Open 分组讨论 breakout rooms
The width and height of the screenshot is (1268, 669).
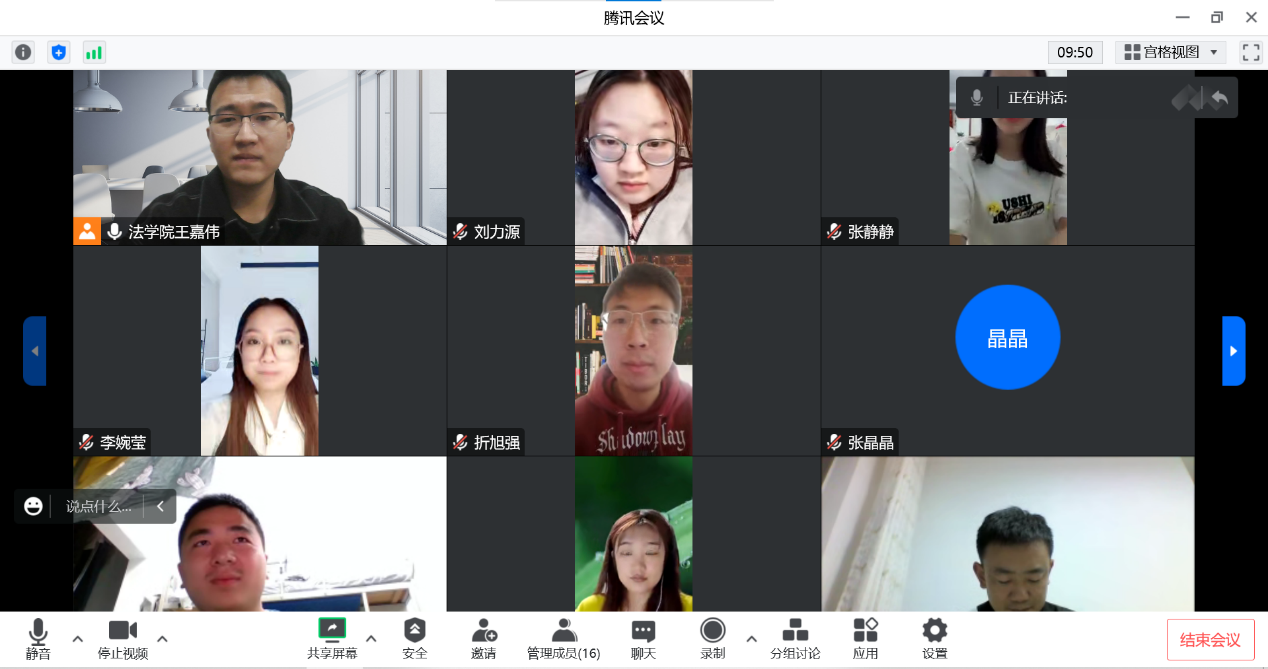coord(795,638)
